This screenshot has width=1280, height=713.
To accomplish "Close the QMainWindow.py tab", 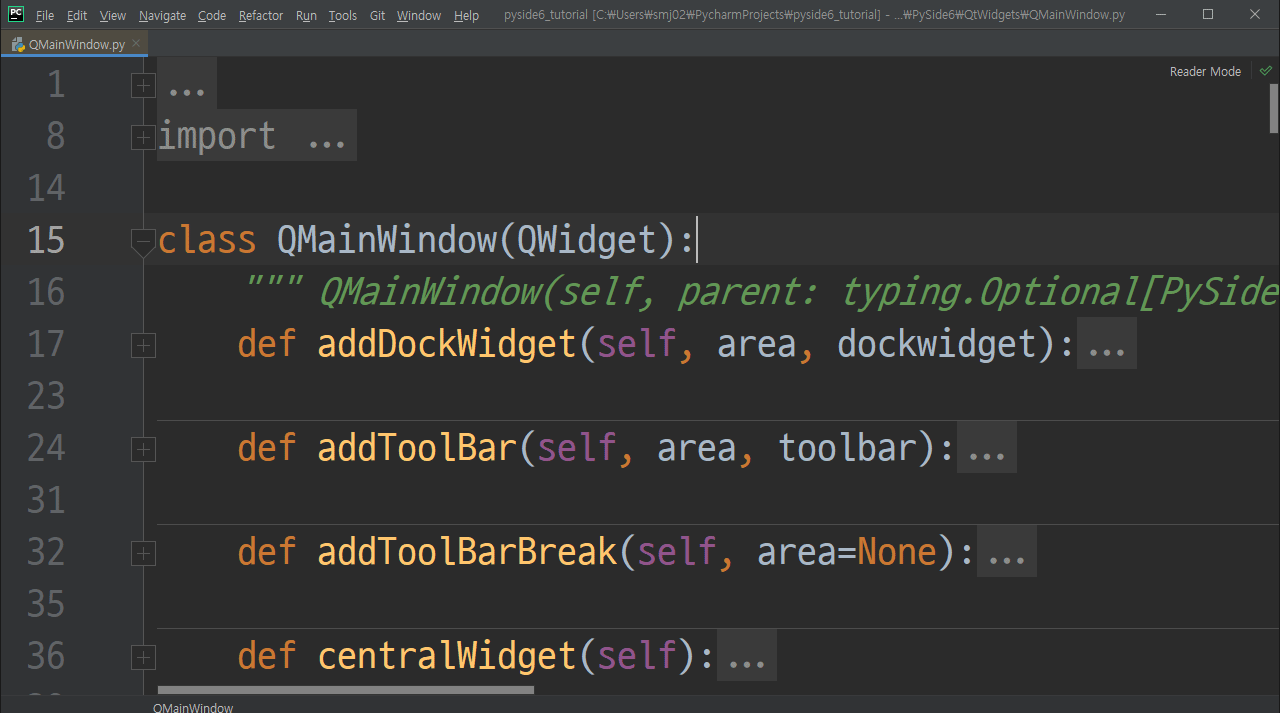I will (x=137, y=44).
